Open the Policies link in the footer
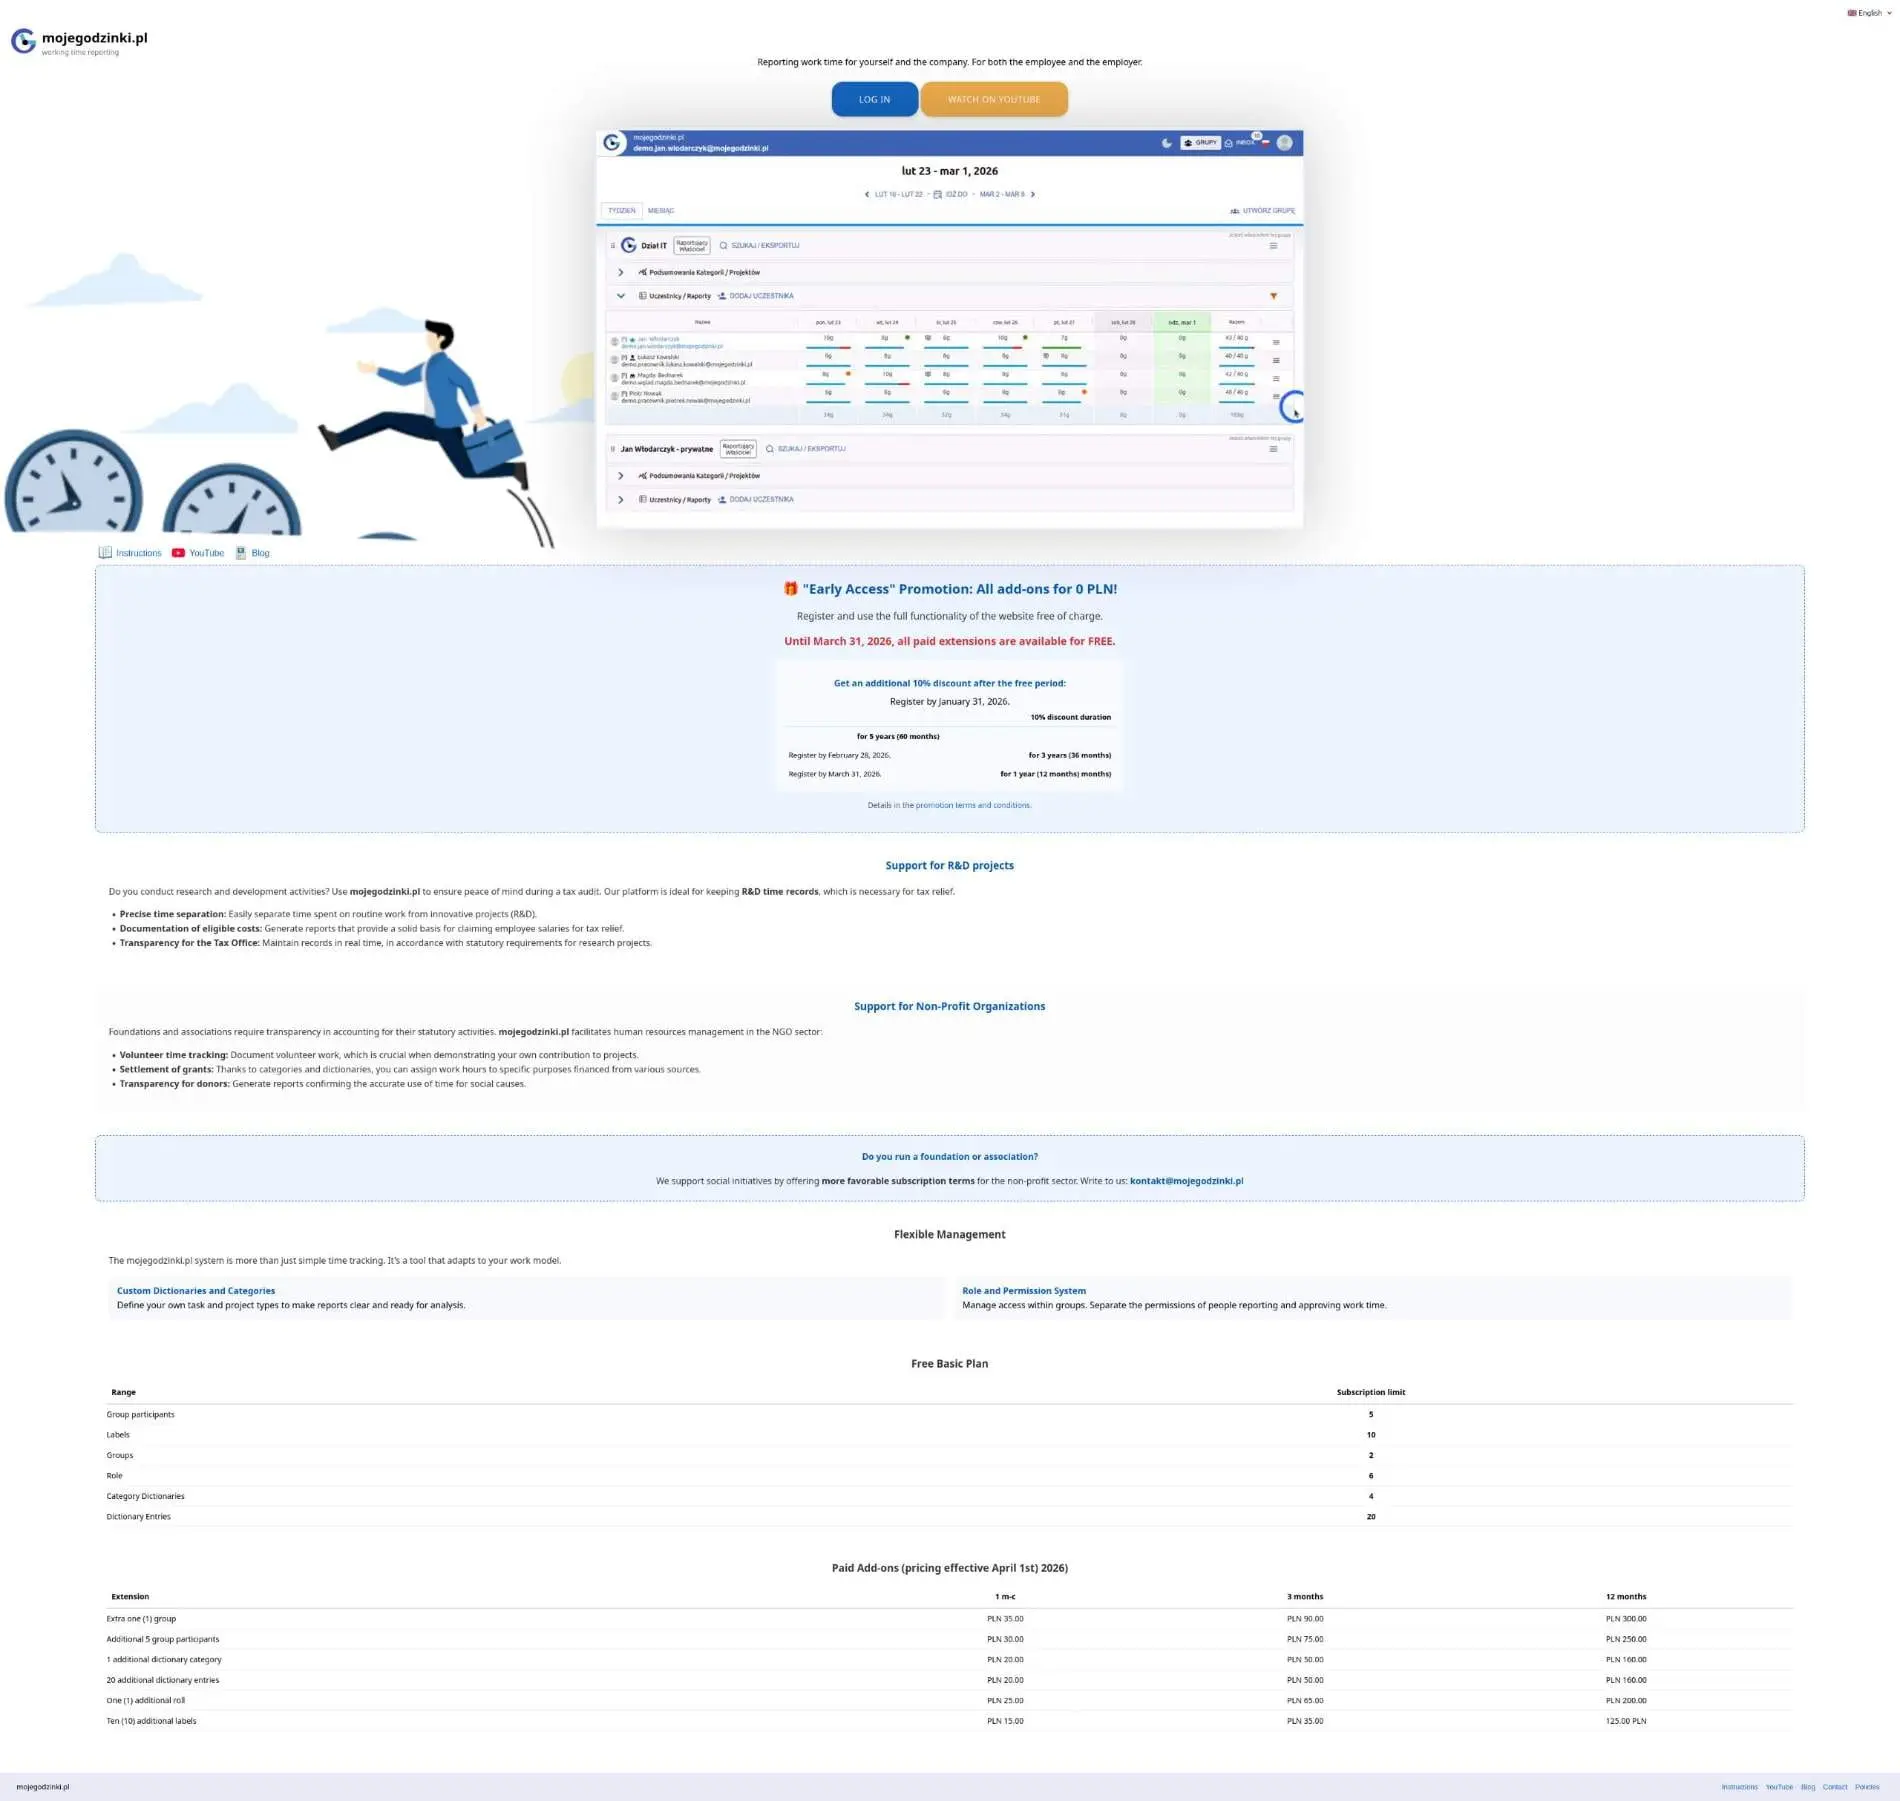 [1867, 1787]
